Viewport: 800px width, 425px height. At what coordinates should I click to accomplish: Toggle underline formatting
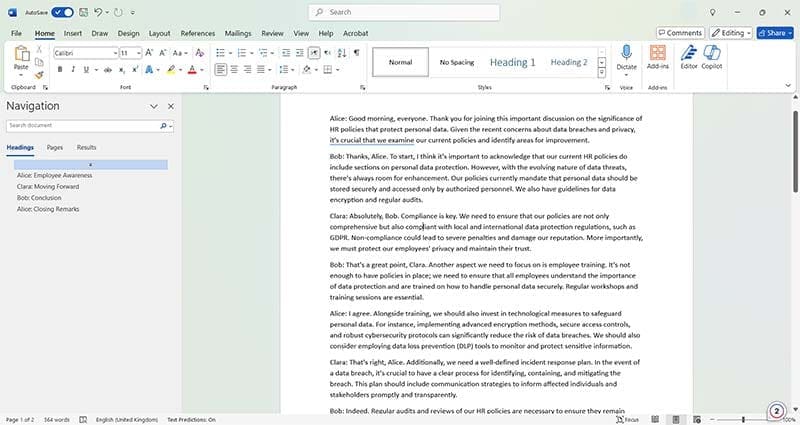tap(86, 69)
